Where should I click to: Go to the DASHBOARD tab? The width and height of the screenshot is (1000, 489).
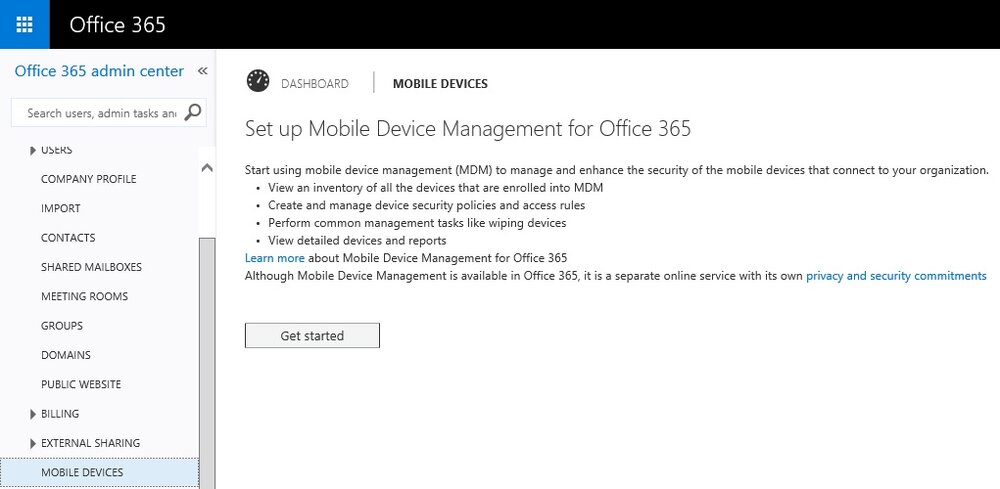coord(315,84)
